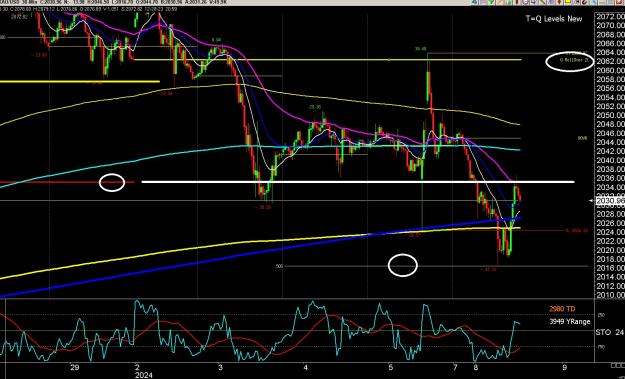Image resolution: width=625 pixels, height=379 pixels.
Task: Click date label 5 on the time axis
Action: pyautogui.click(x=391, y=367)
